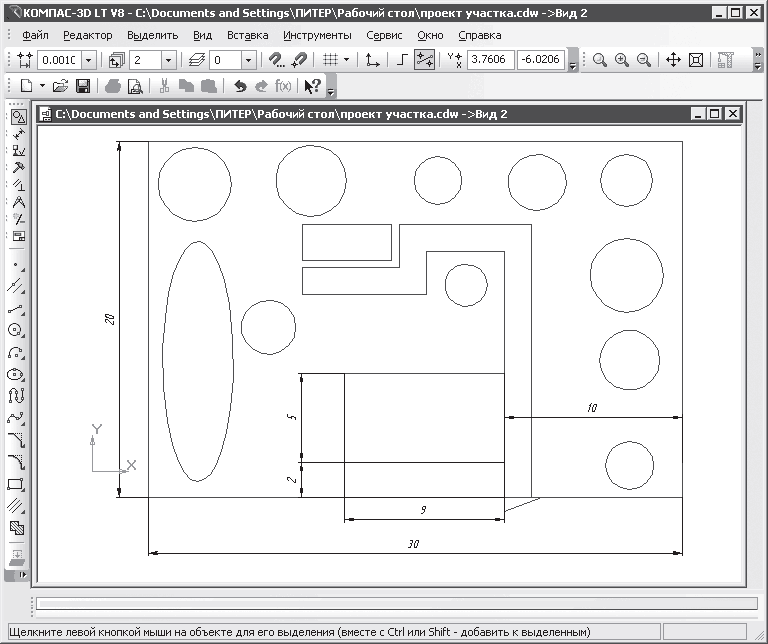Viewport: 768px width, 644px height.
Task: Expand the cursor step dropdown
Action: pos(90,60)
